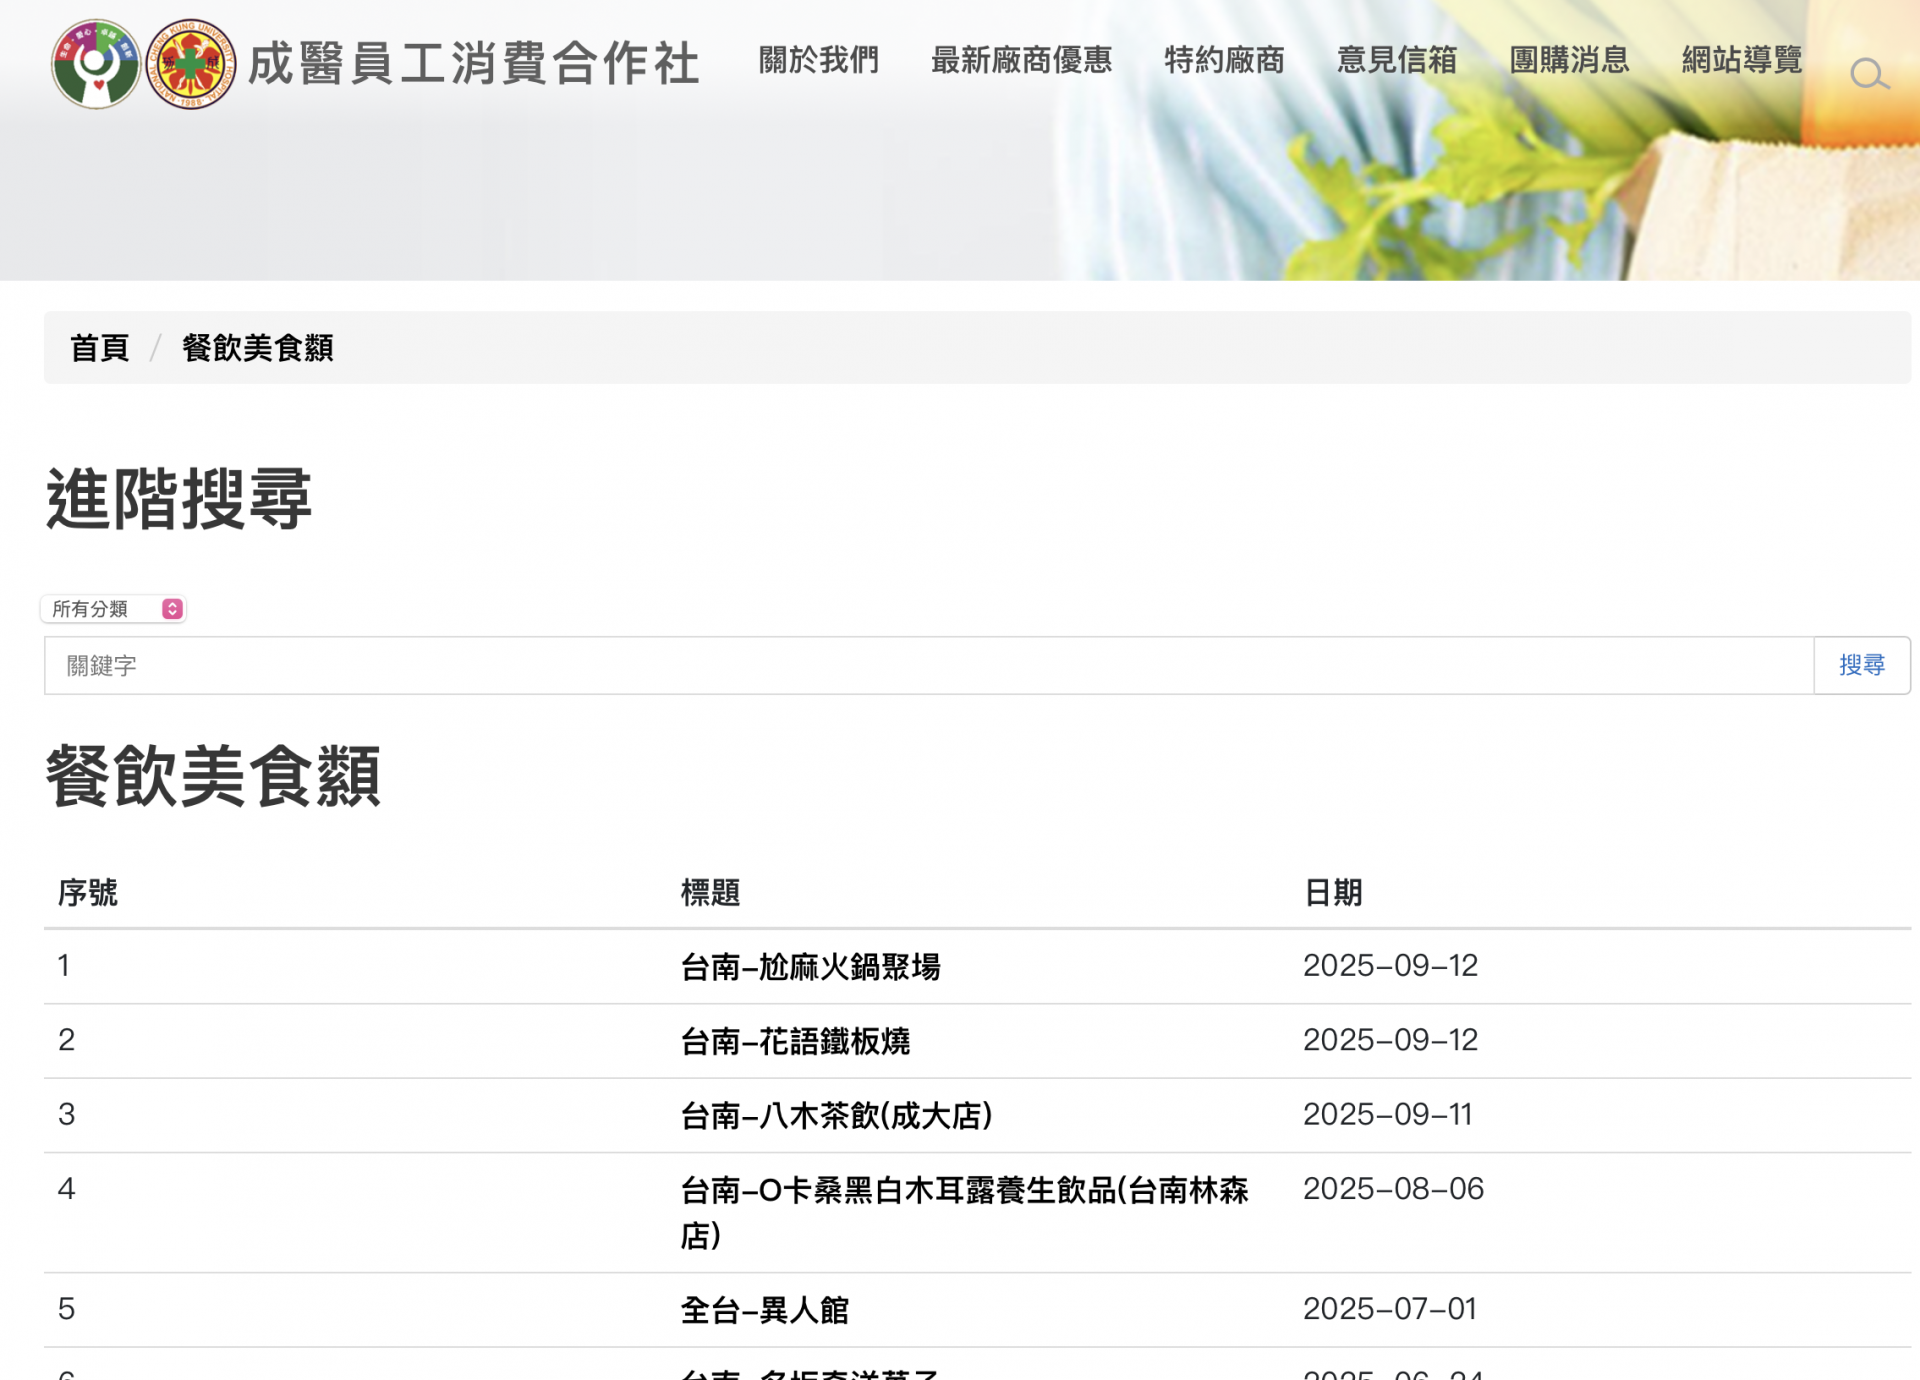Image resolution: width=1920 pixels, height=1380 pixels.
Task: Click the green hospital logo emblem
Action: click(96, 64)
